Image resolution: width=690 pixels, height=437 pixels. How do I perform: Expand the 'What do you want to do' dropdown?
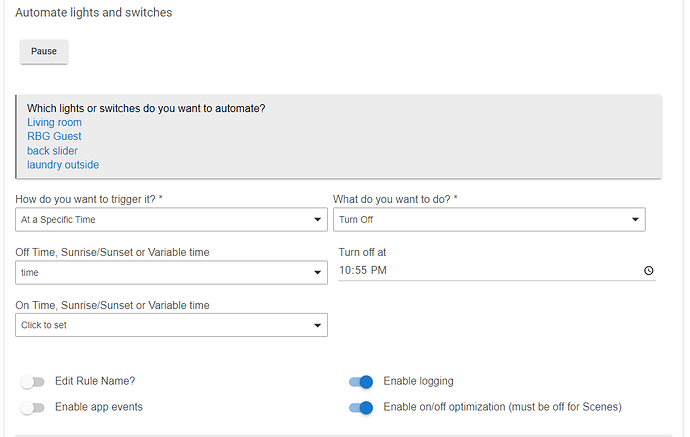point(489,219)
